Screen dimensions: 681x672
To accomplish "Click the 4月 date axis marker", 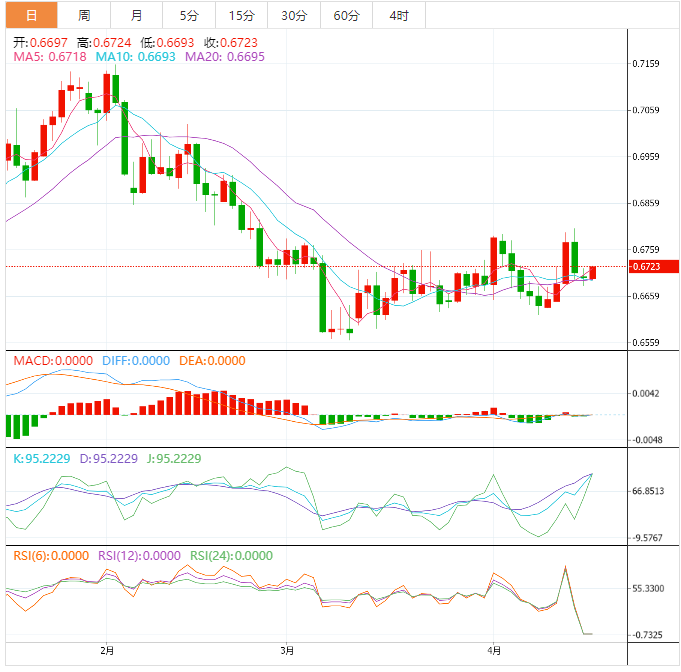I will 494,651.
